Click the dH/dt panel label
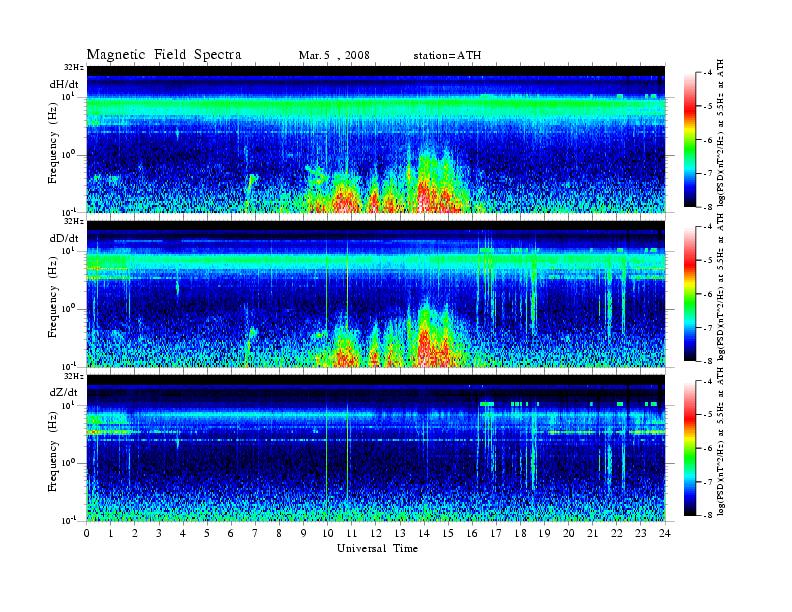 [64, 84]
